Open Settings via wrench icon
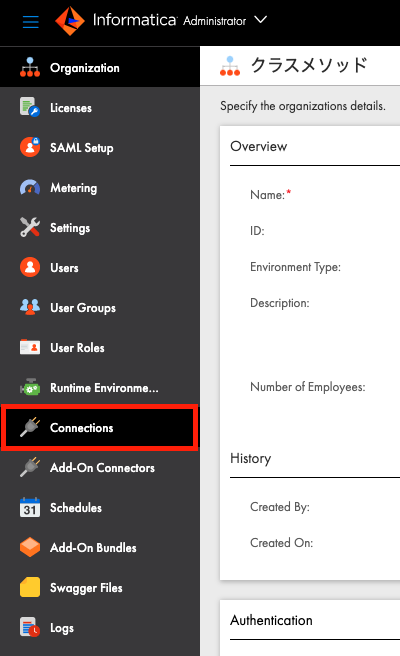Image resolution: width=400 pixels, height=656 pixels. point(30,227)
